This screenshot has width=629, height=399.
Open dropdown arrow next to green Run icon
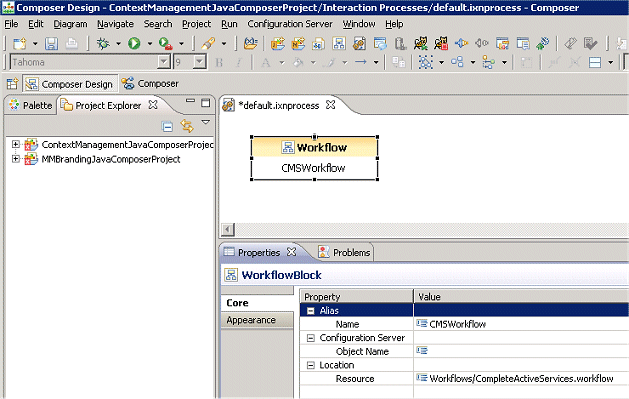point(150,43)
